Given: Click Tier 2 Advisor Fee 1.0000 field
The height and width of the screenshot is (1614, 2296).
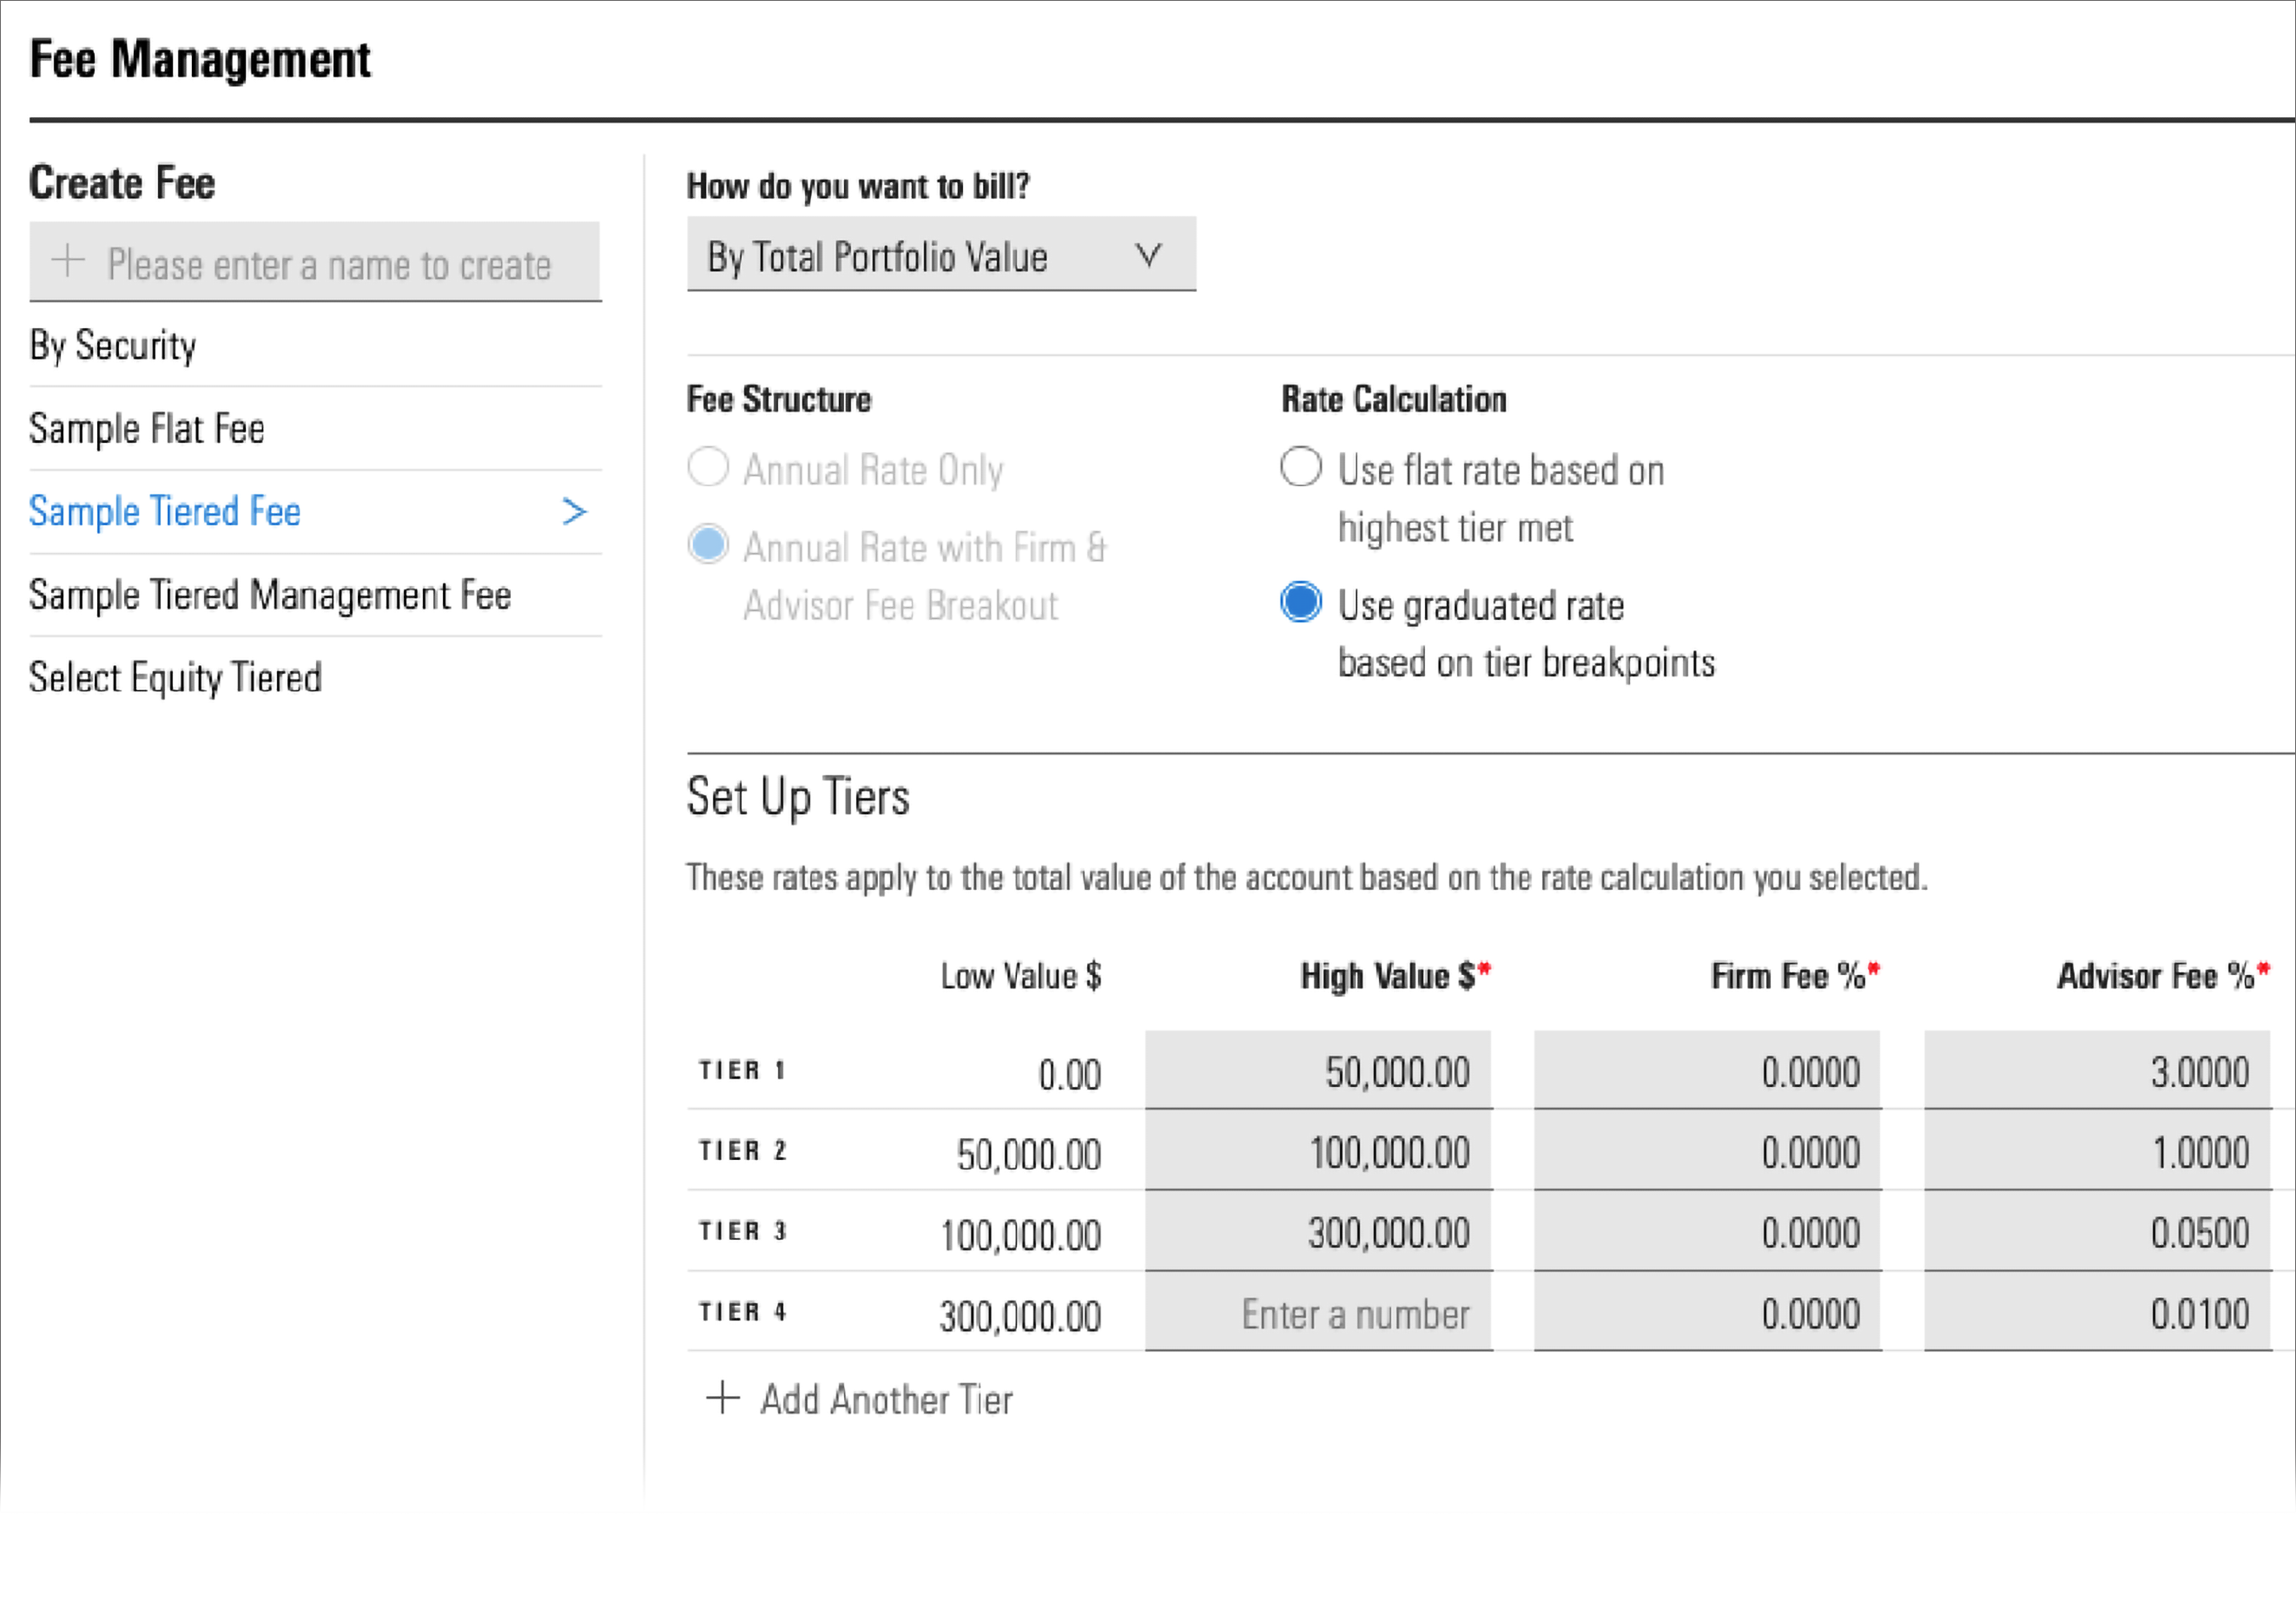Looking at the screenshot, I should (2097, 1152).
